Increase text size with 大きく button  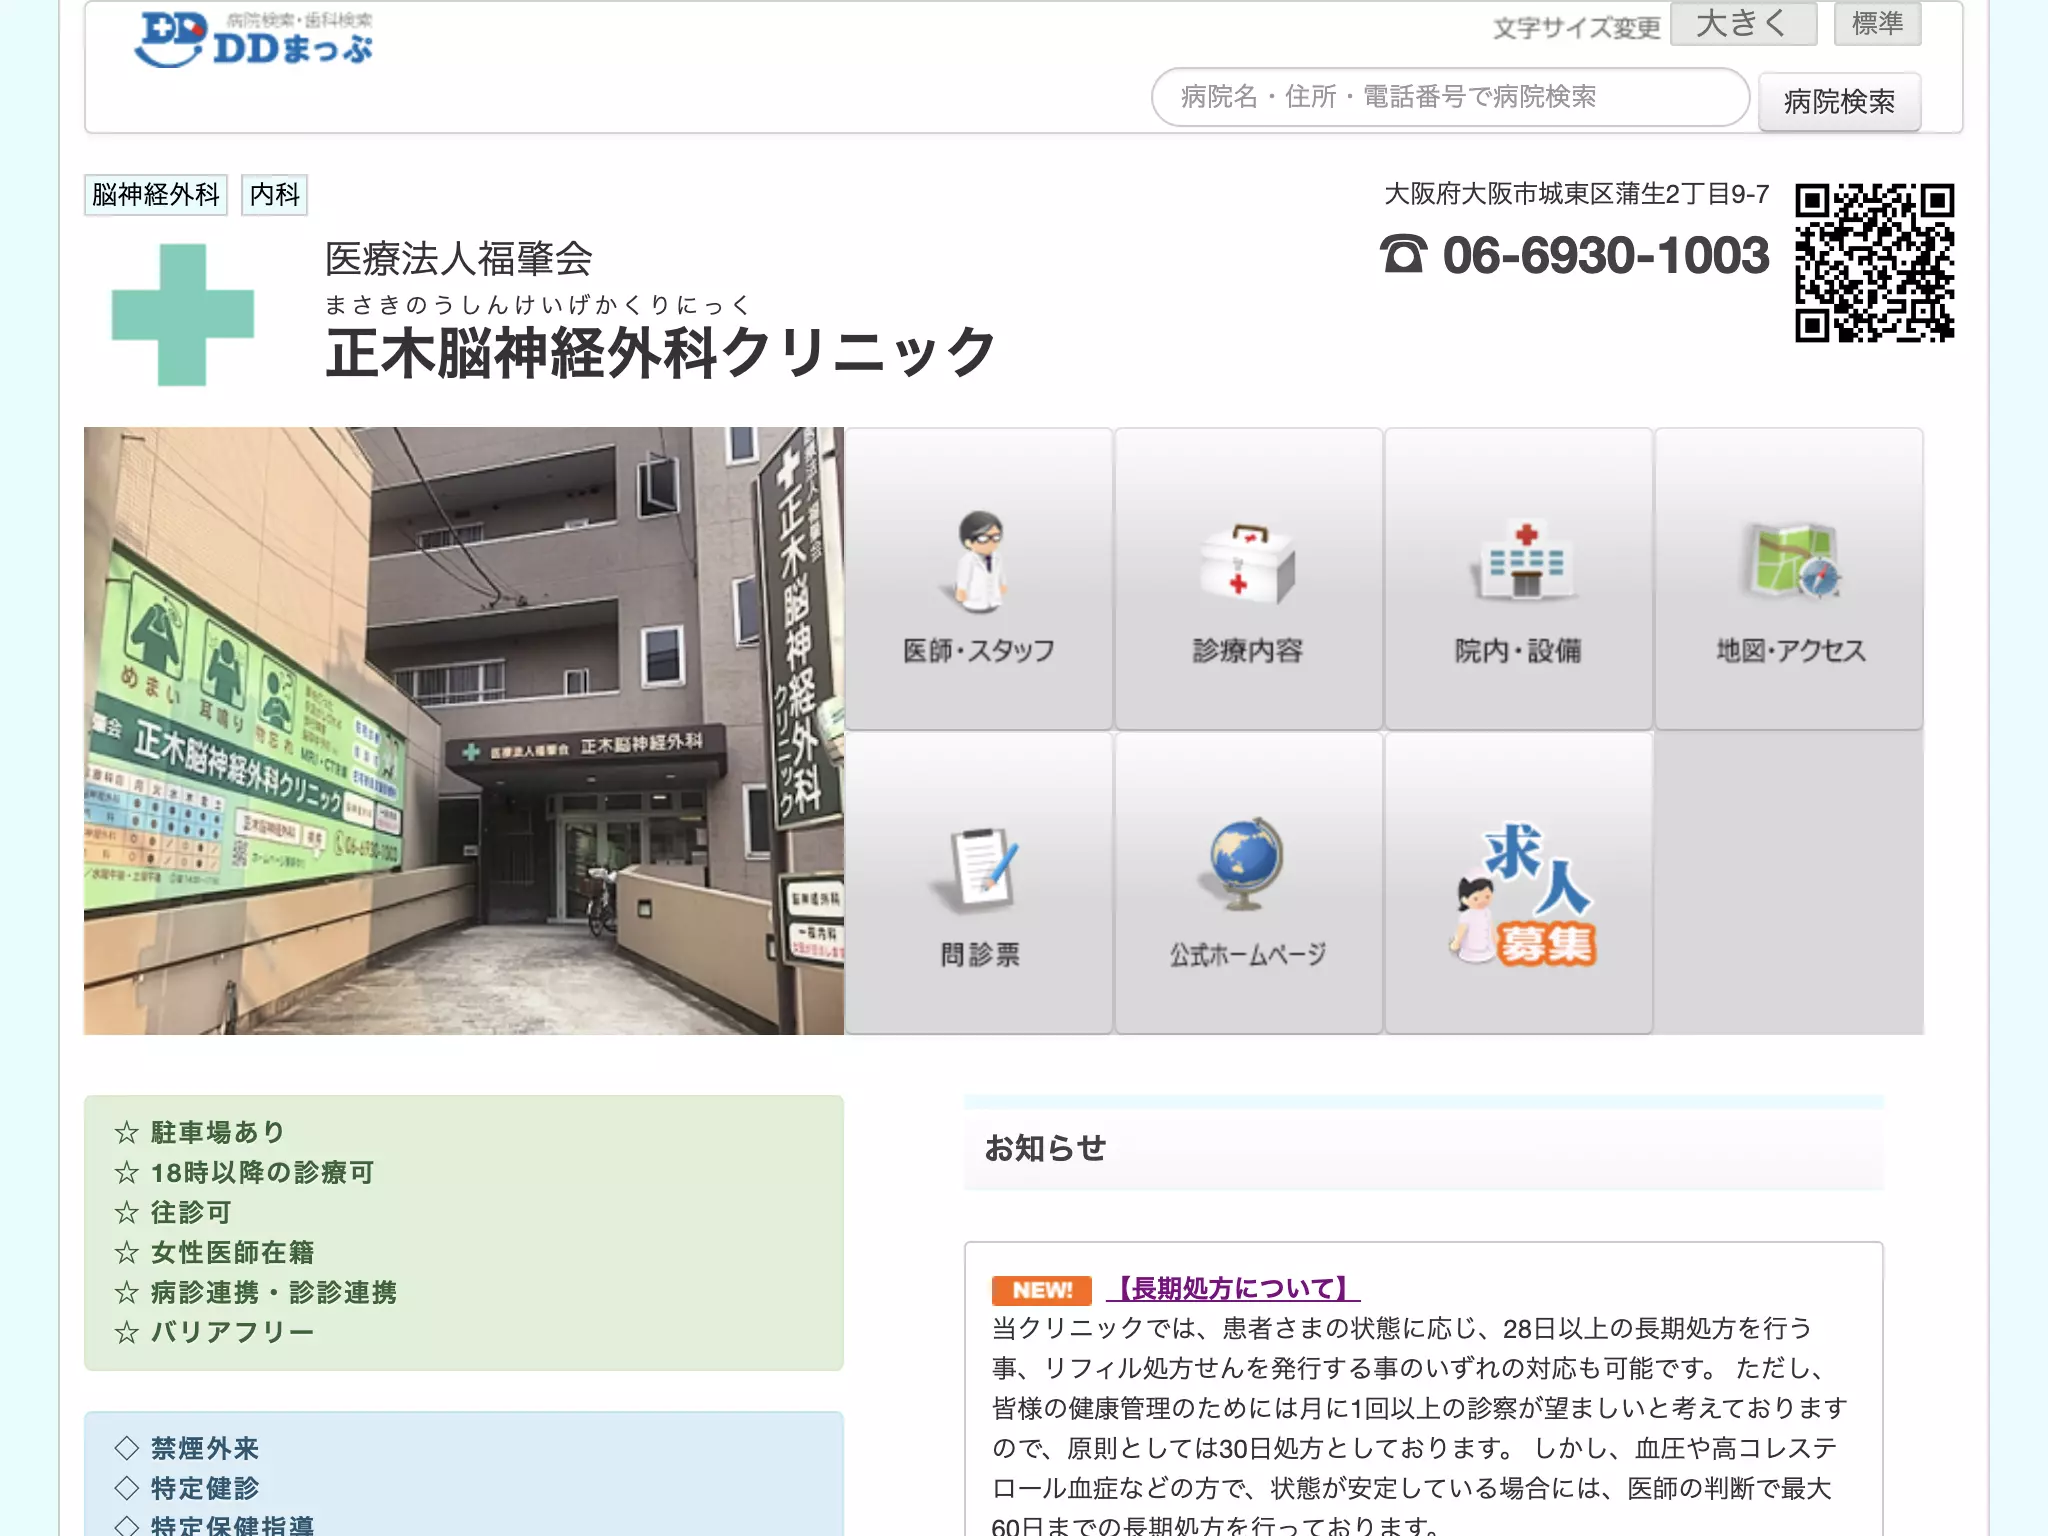[1743, 23]
